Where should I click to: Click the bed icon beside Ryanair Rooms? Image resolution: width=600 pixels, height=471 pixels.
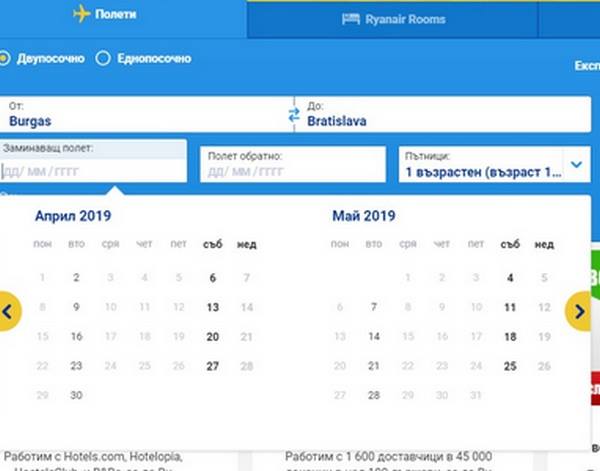coord(351,19)
